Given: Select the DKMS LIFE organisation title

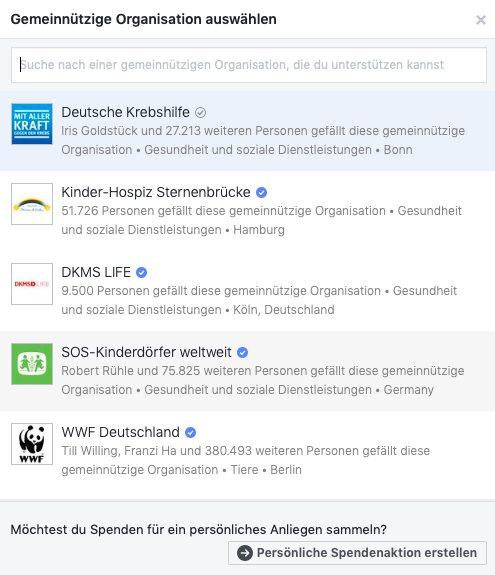Looking at the screenshot, I should (x=96, y=272).
